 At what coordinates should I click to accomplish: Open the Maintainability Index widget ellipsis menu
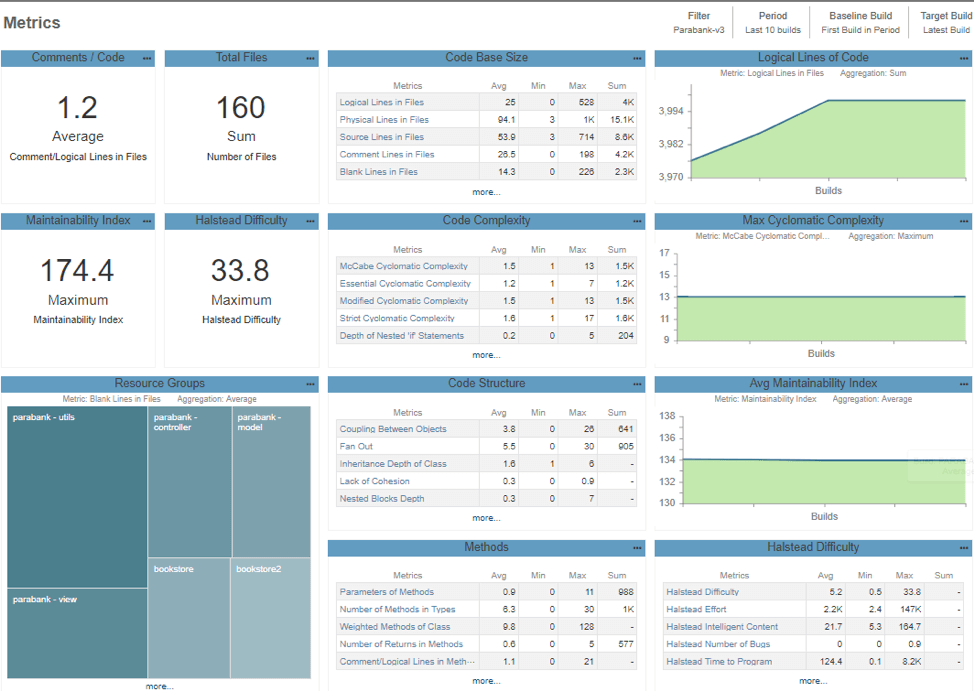click(x=147, y=222)
